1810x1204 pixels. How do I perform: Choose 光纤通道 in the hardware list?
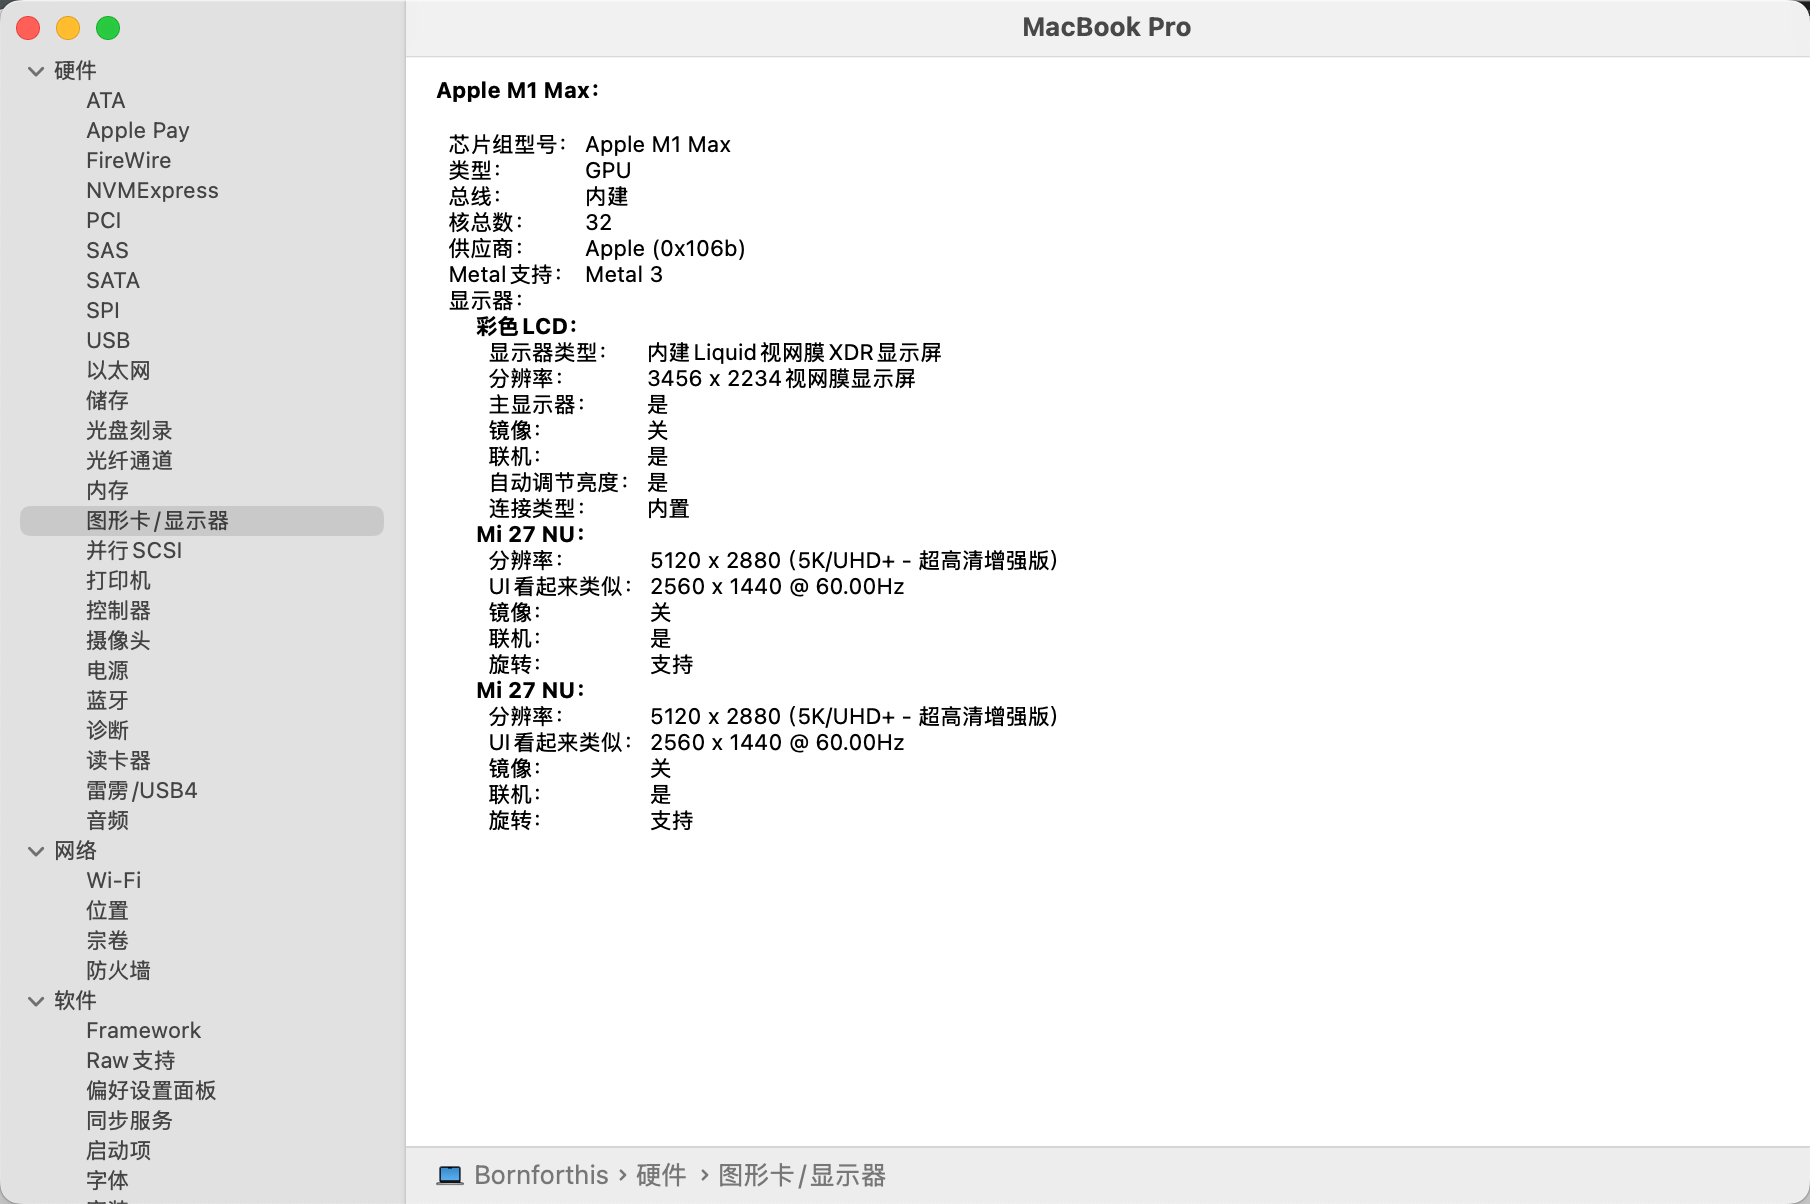(129, 461)
